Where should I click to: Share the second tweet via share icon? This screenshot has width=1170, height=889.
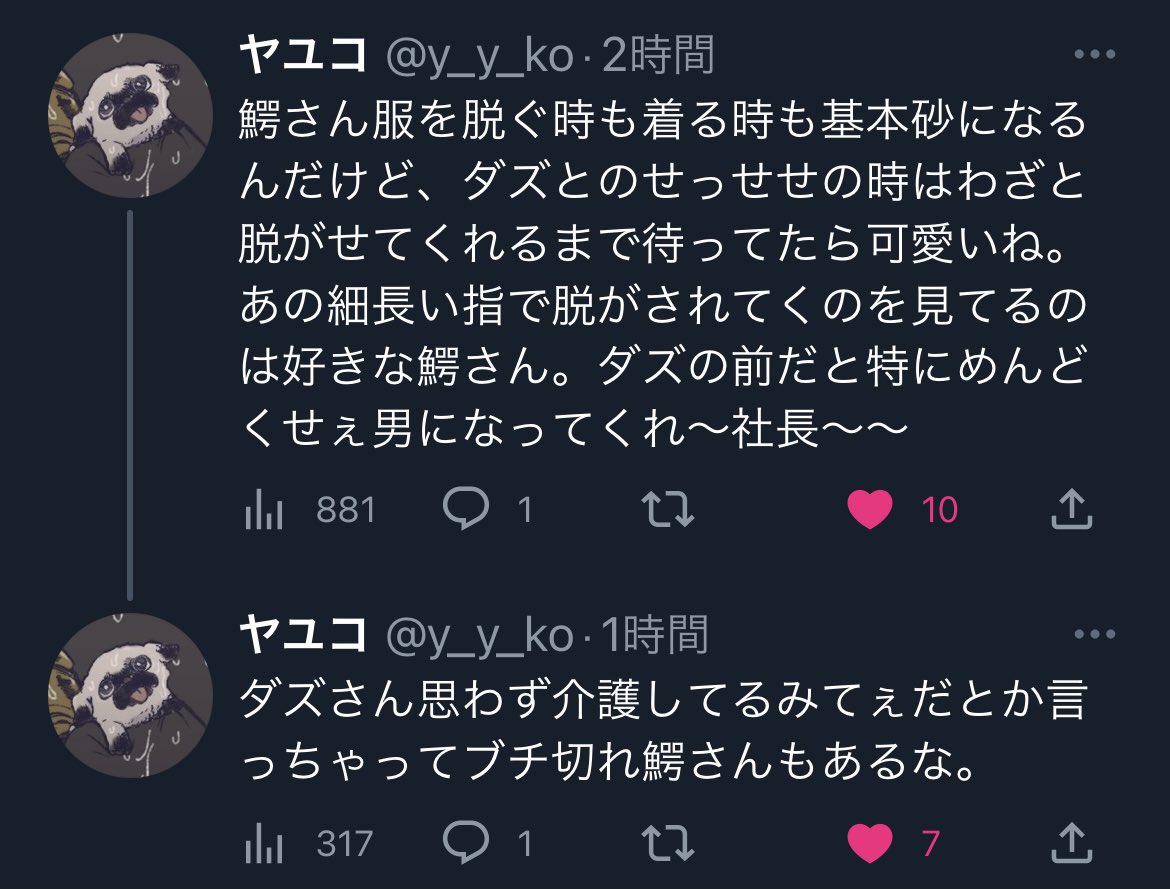tap(1072, 843)
